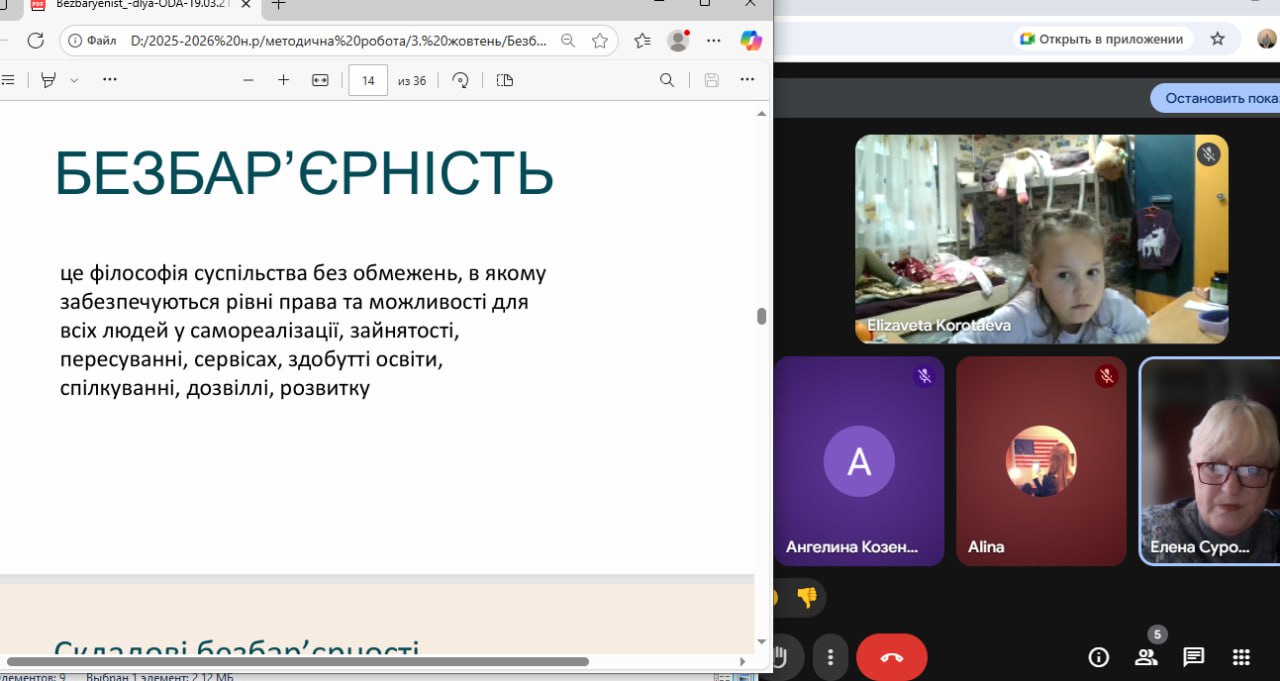Image resolution: width=1280 pixels, height=681 pixels.
Task: Open the meeting chat panel
Action: [1193, 657]
